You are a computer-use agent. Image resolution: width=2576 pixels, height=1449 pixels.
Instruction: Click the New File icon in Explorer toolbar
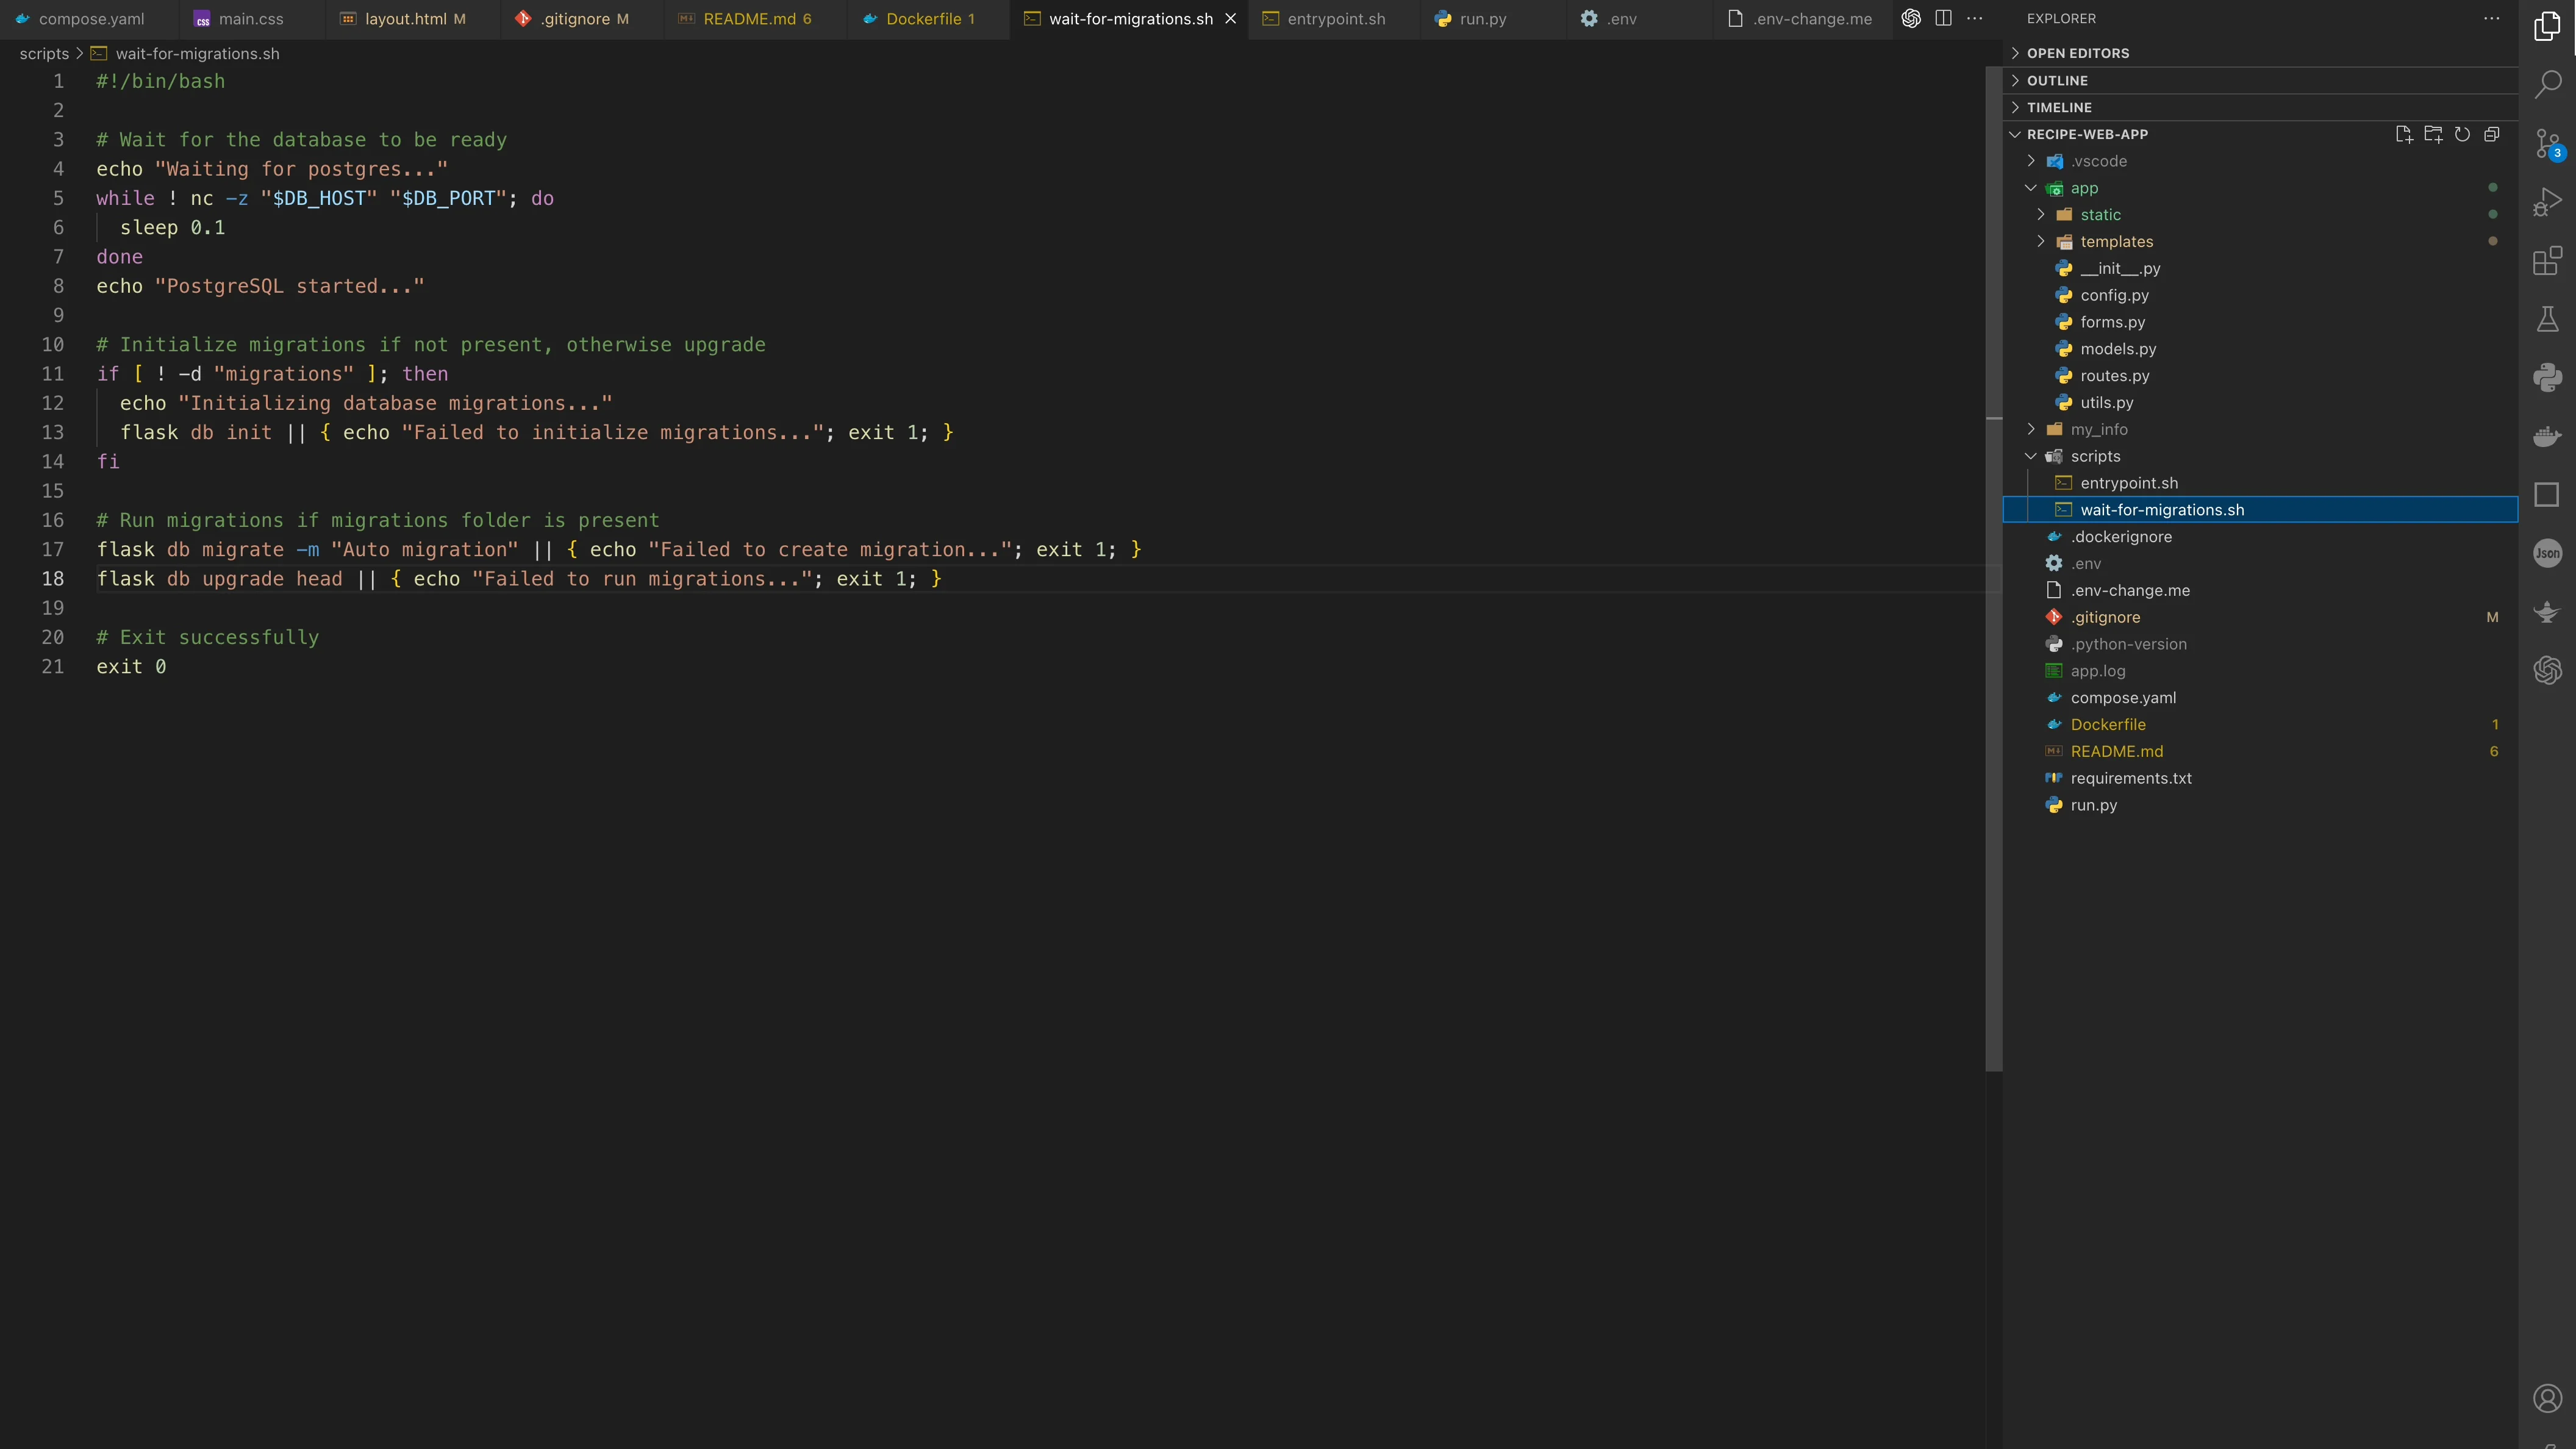click(2405, 134)
